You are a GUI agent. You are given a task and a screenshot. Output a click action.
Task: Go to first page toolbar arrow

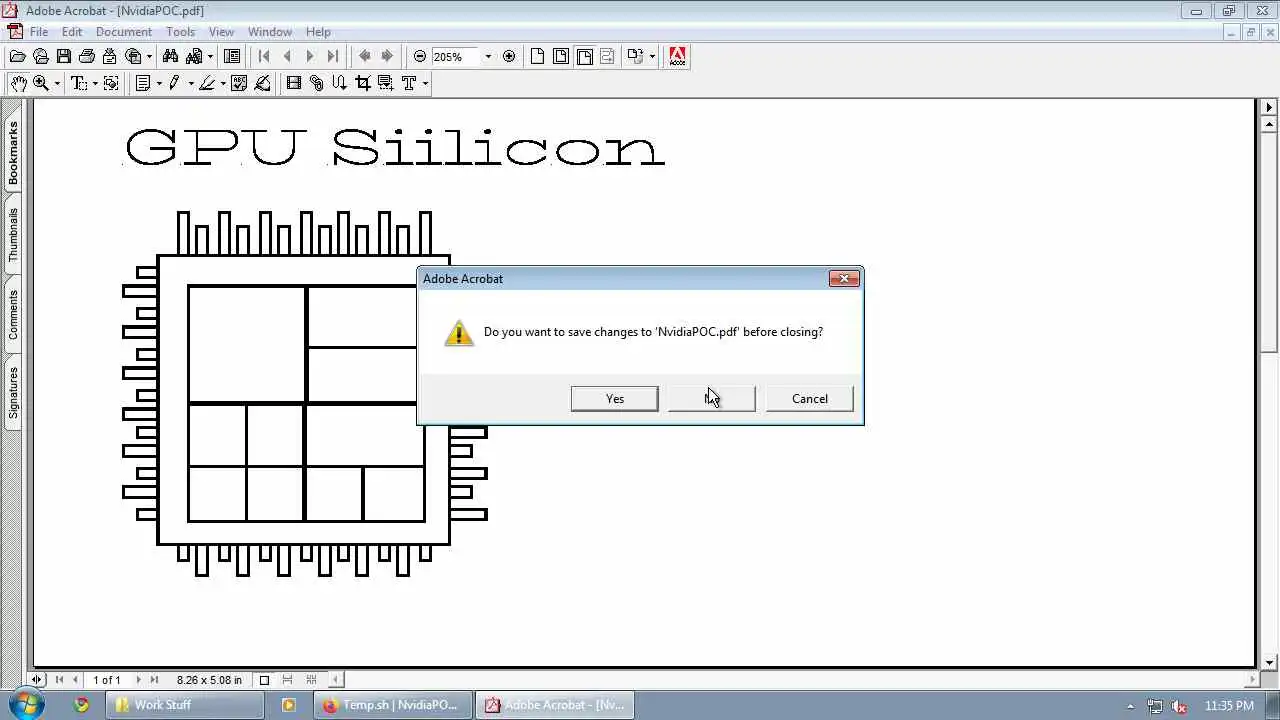point(264,57)
